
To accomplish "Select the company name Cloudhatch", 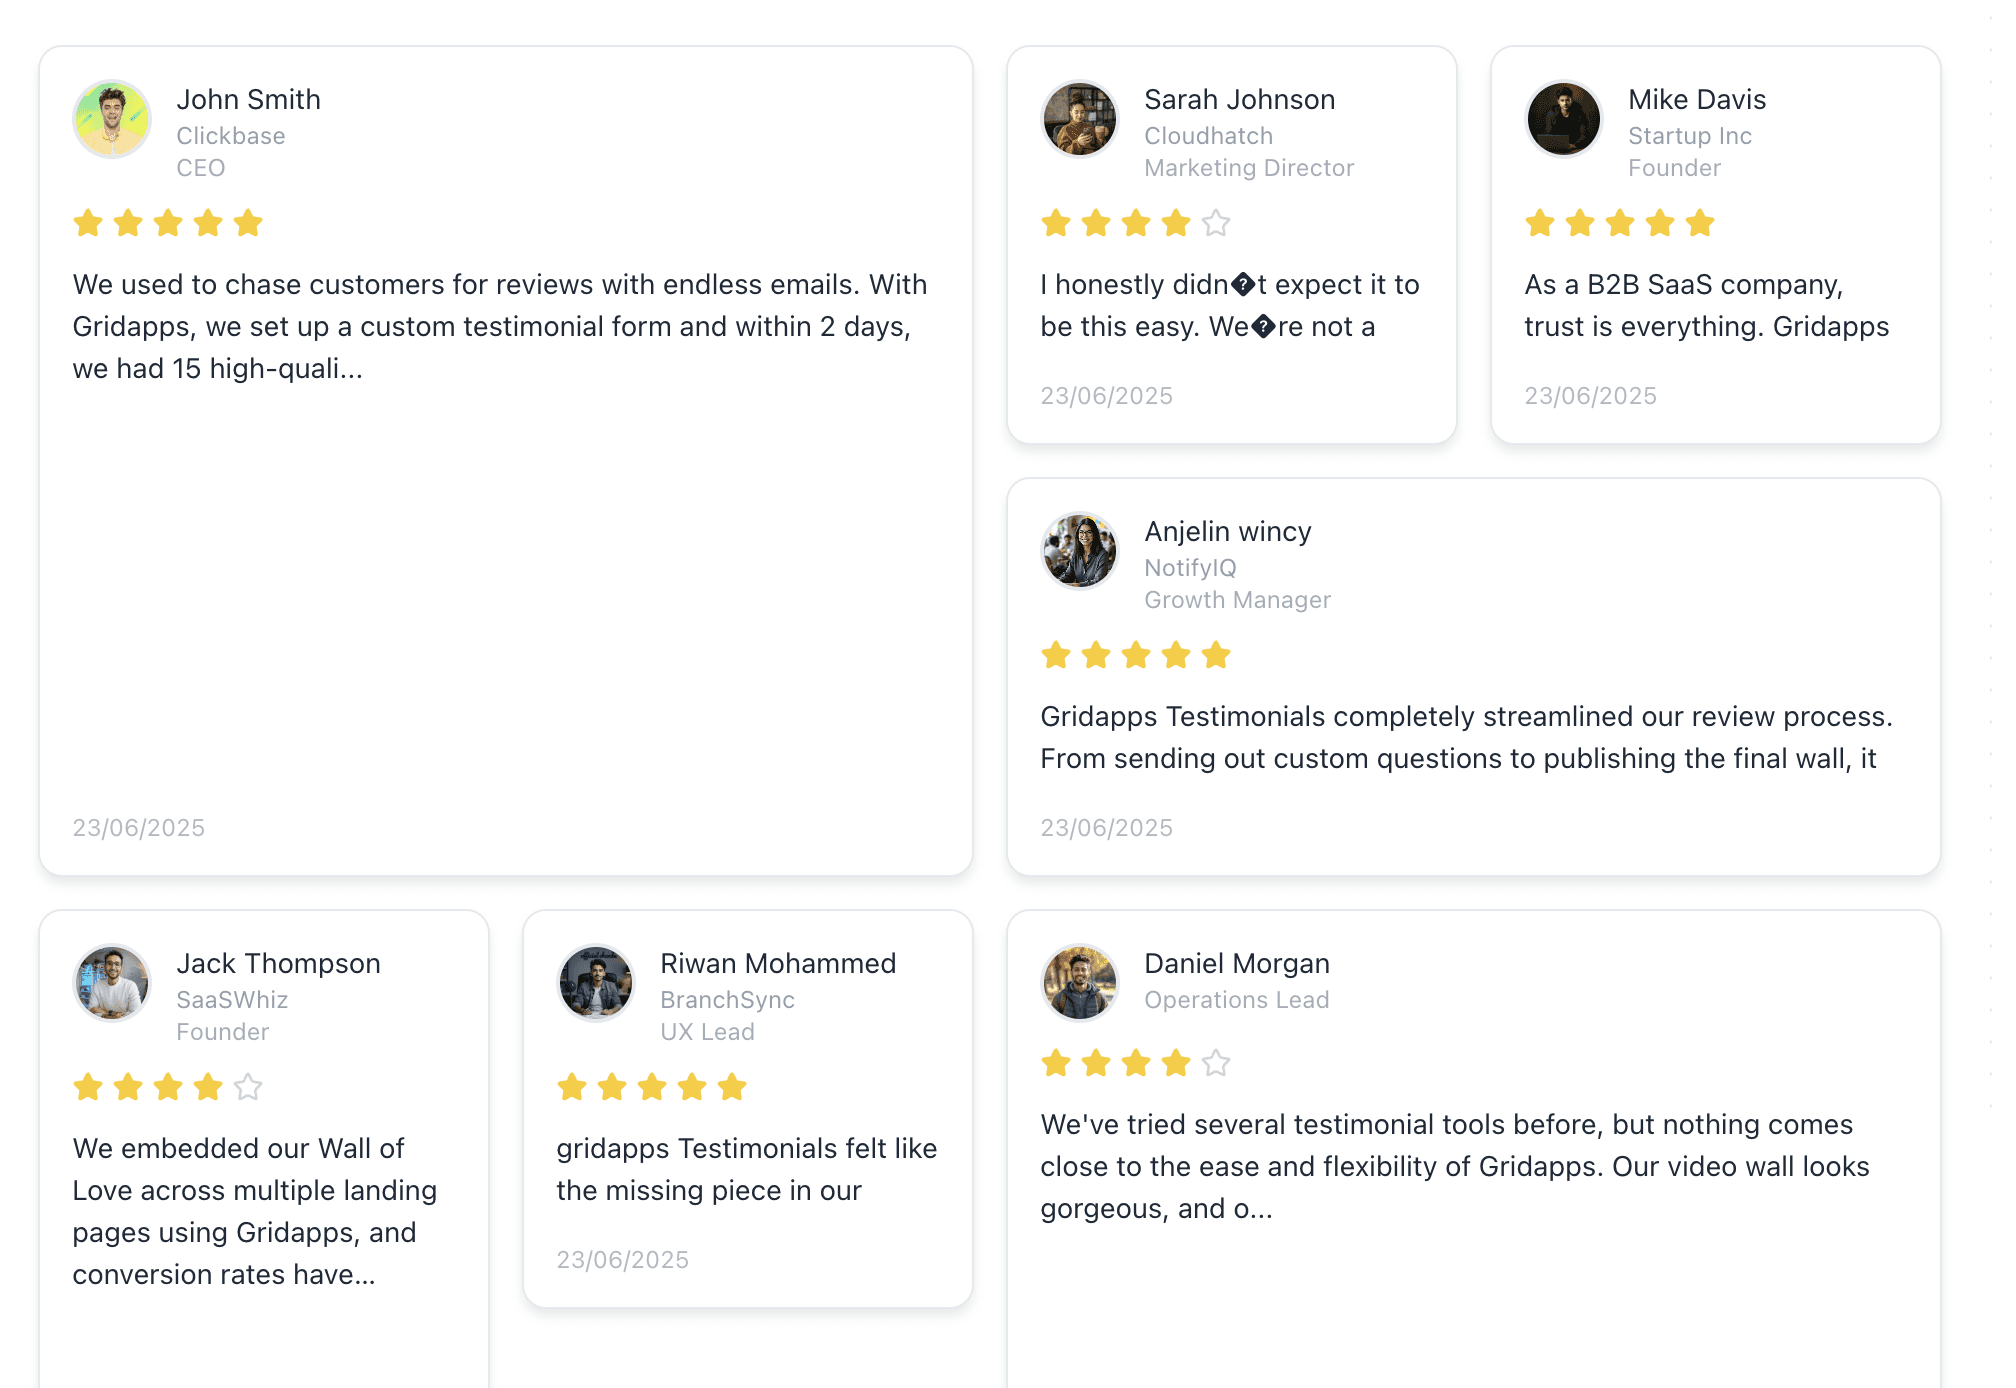I will click(1208, 135).
